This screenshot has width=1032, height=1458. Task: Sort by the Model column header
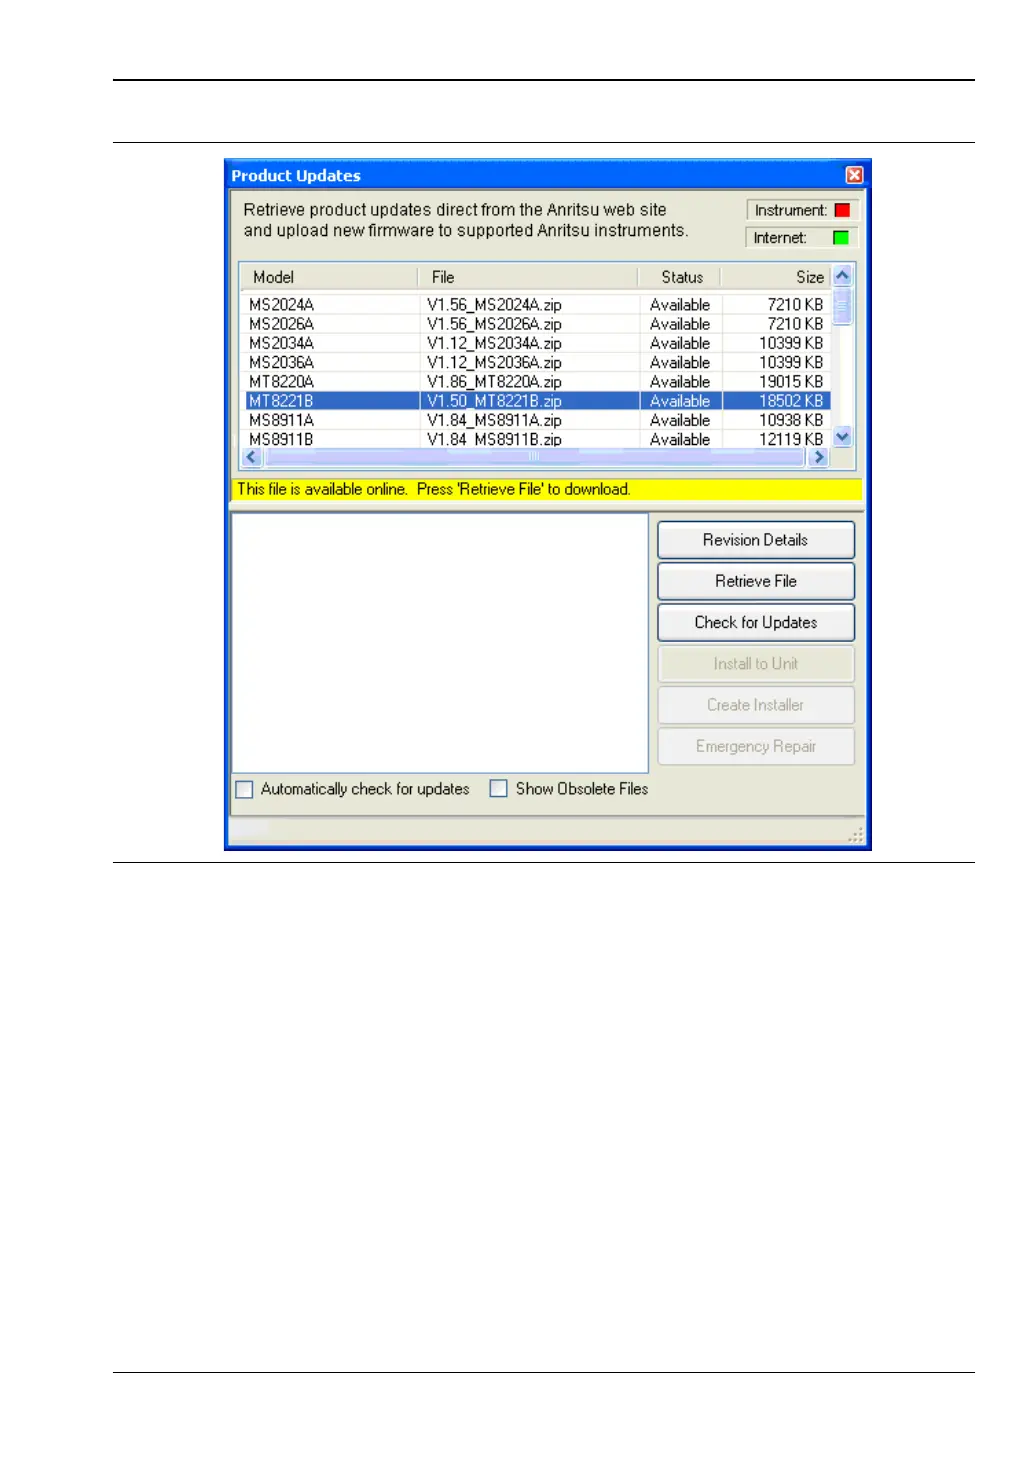[x=328, y=277]
